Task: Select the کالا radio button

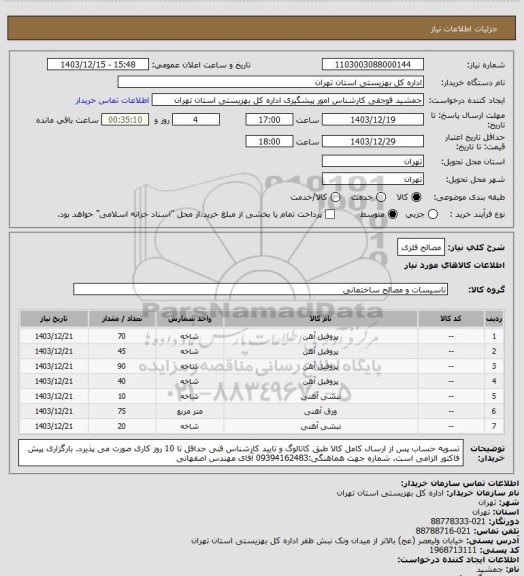Action: [416, 197]
